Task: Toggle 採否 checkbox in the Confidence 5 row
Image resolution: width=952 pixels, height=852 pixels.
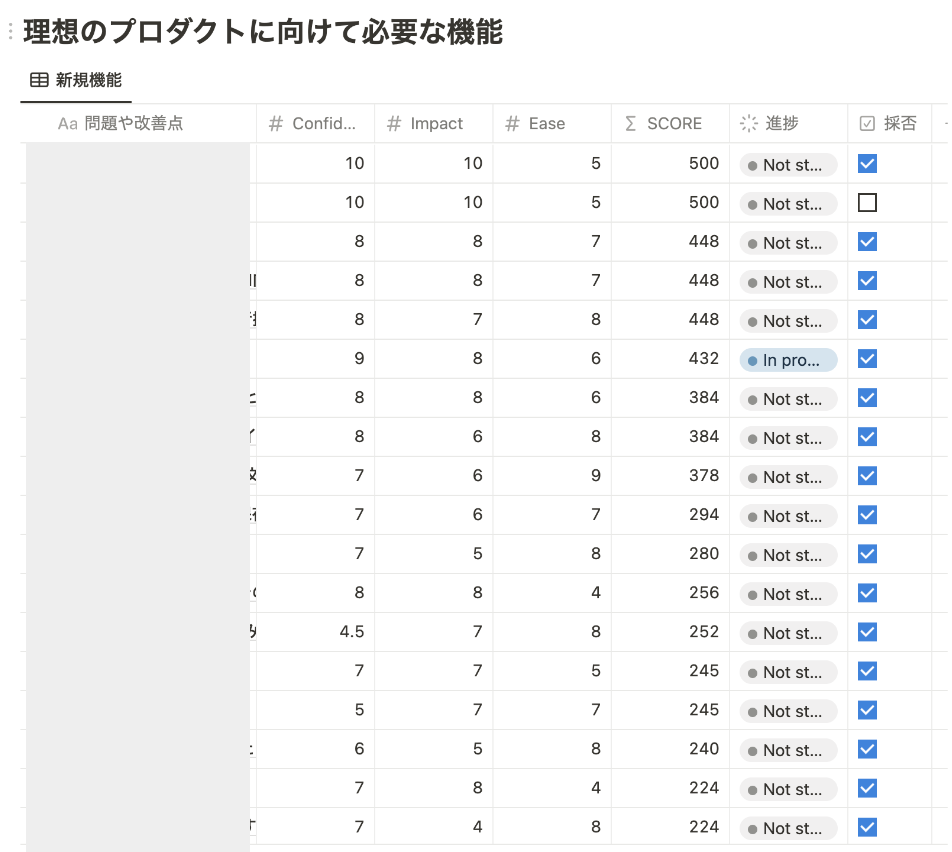Action: pyautogui.click(x=867, y=709)
